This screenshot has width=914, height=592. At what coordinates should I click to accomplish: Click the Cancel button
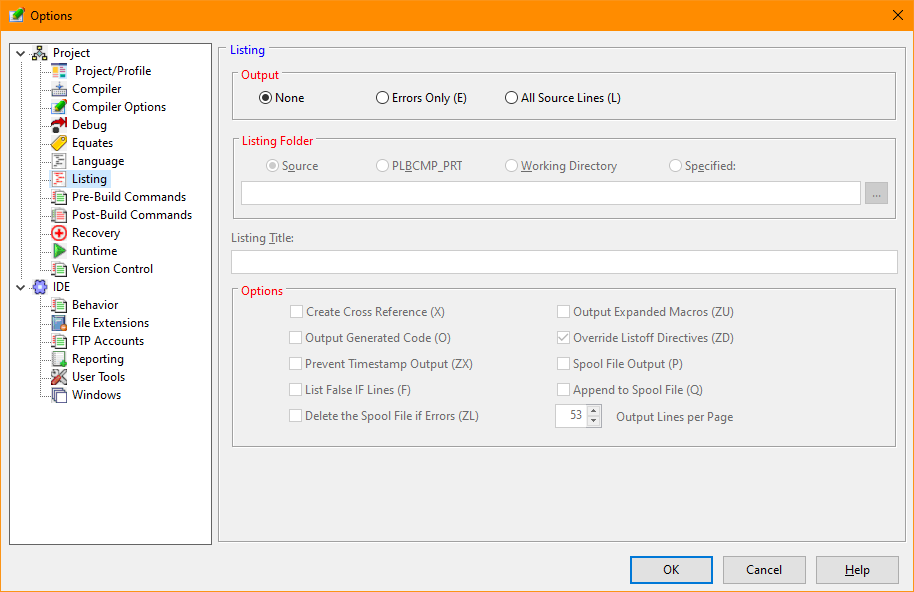pyautogui.click(x=764, y=570)
